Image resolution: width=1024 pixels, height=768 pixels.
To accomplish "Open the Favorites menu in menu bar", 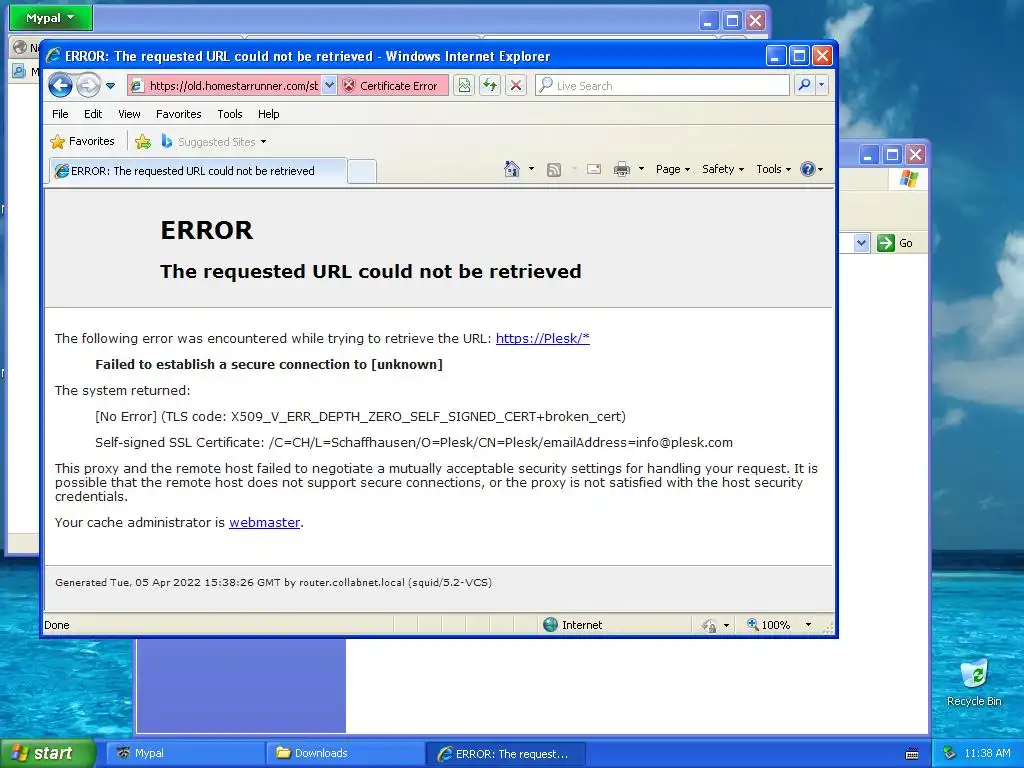I will point(178,114).
